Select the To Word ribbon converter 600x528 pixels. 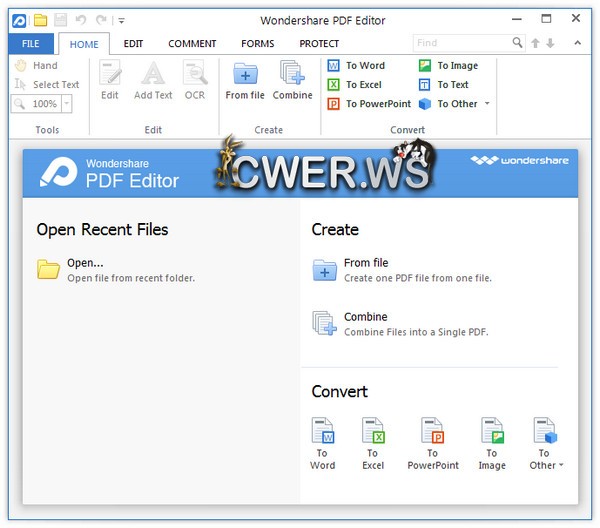pos(357,66)
